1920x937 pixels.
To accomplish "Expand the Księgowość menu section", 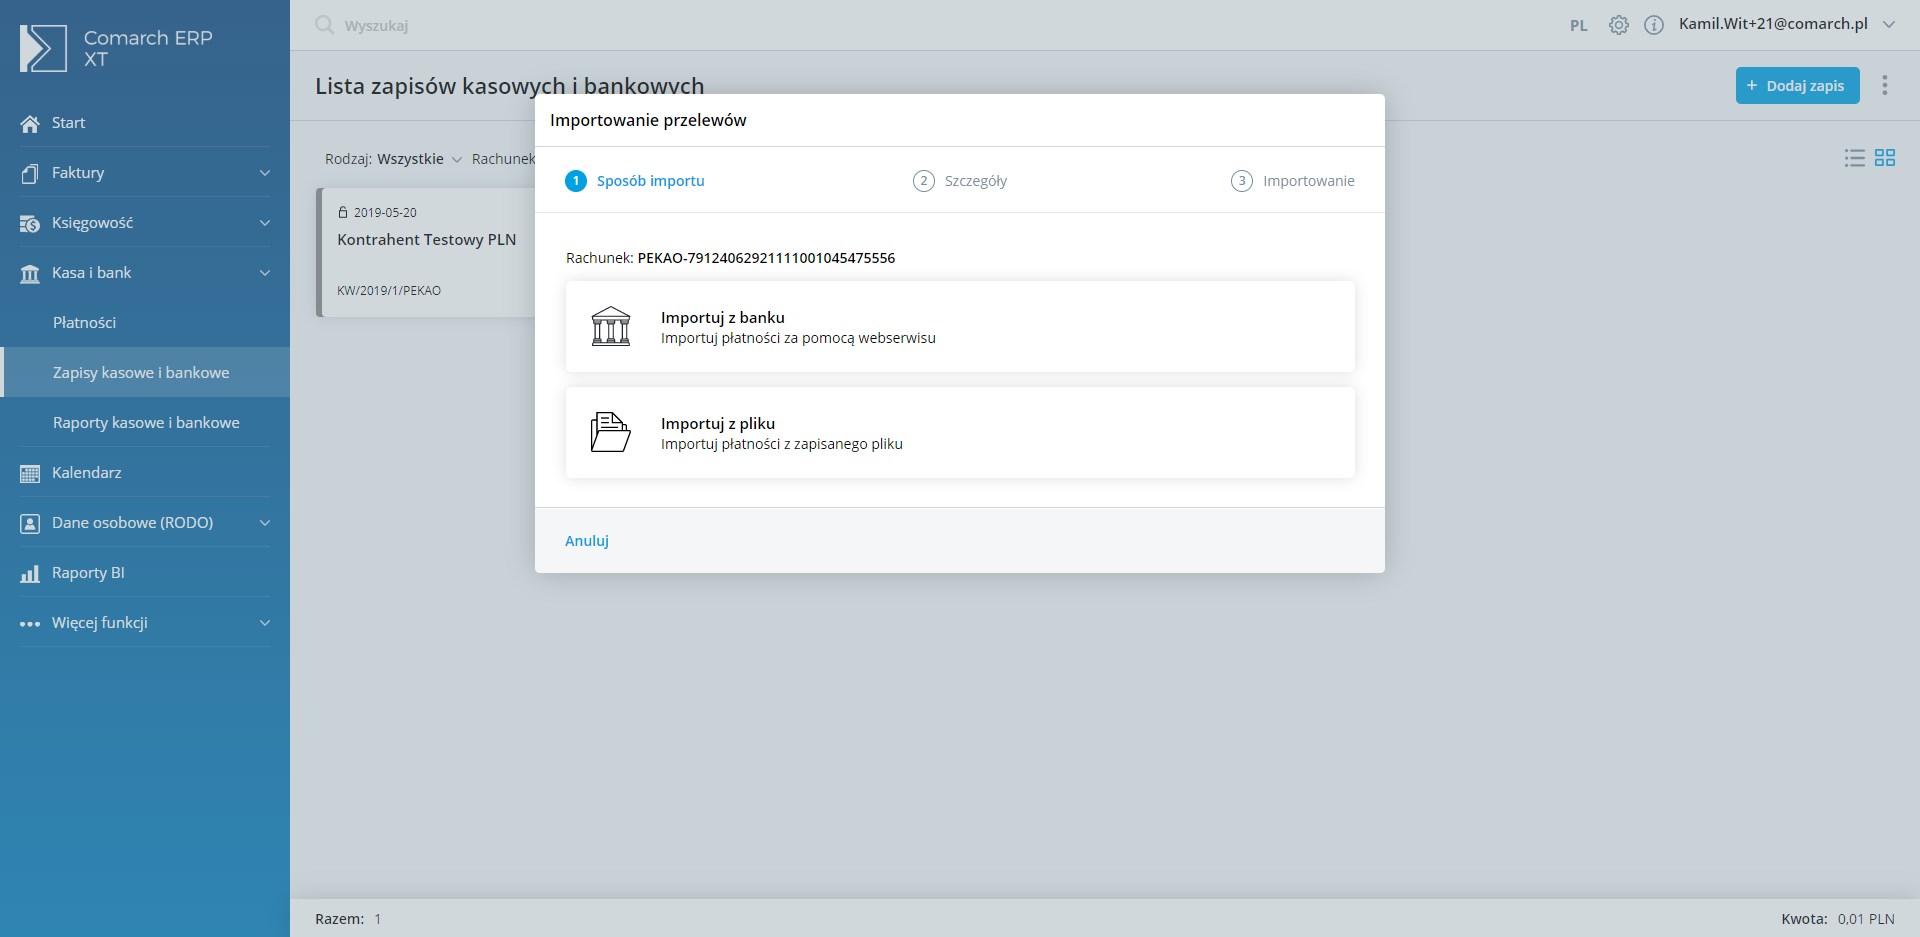I will (x=144, y=223).
